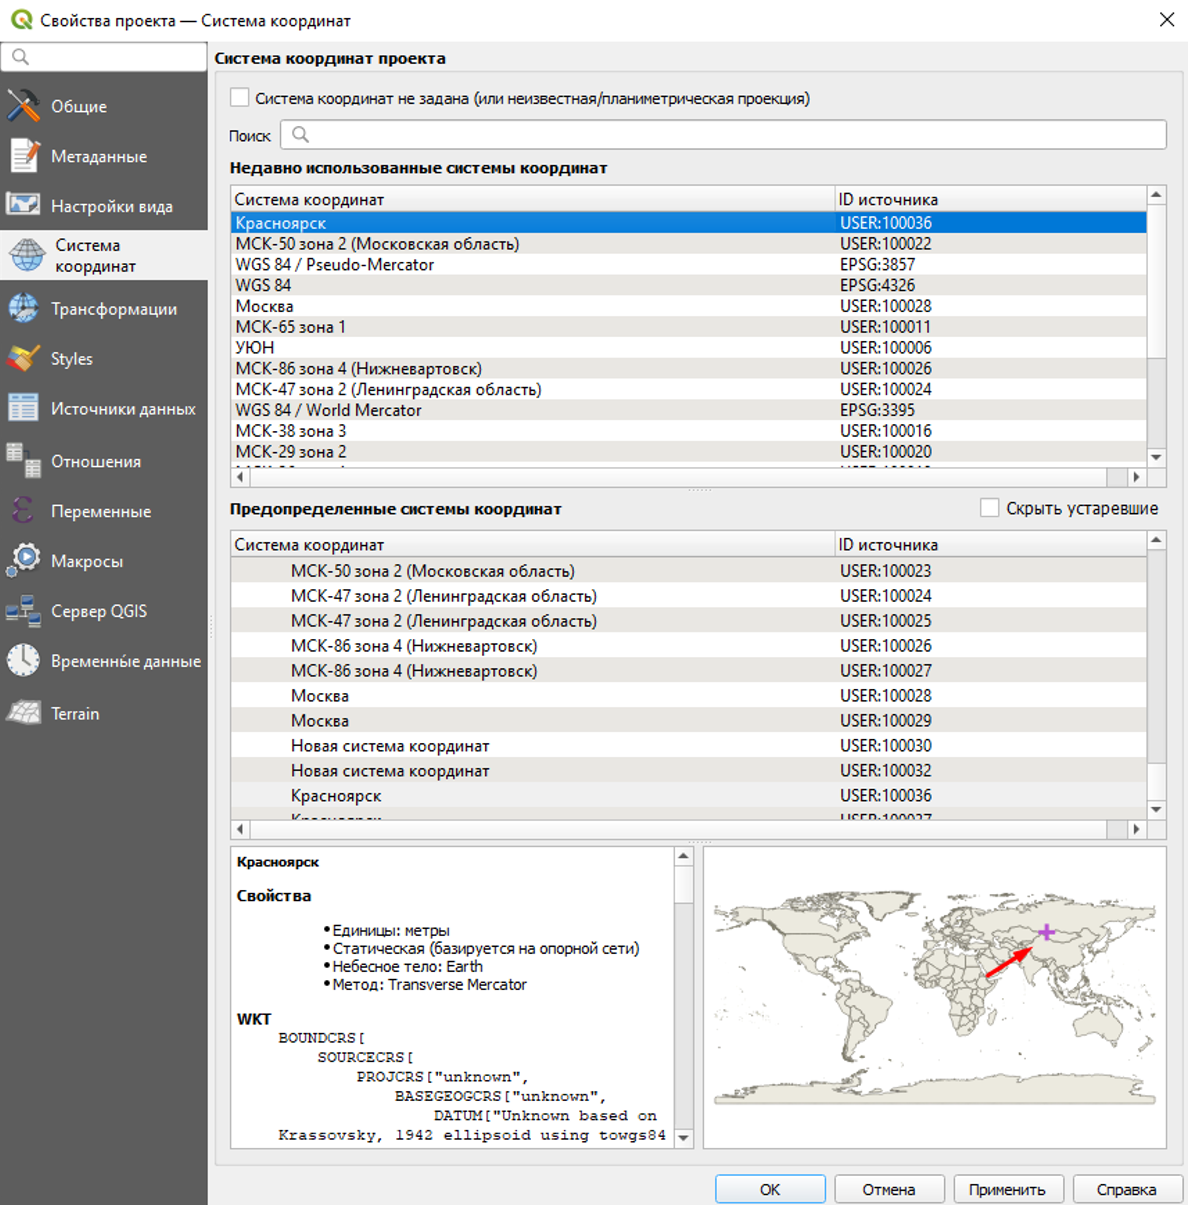Click the Трансформации globe icon

click(23, 309)
